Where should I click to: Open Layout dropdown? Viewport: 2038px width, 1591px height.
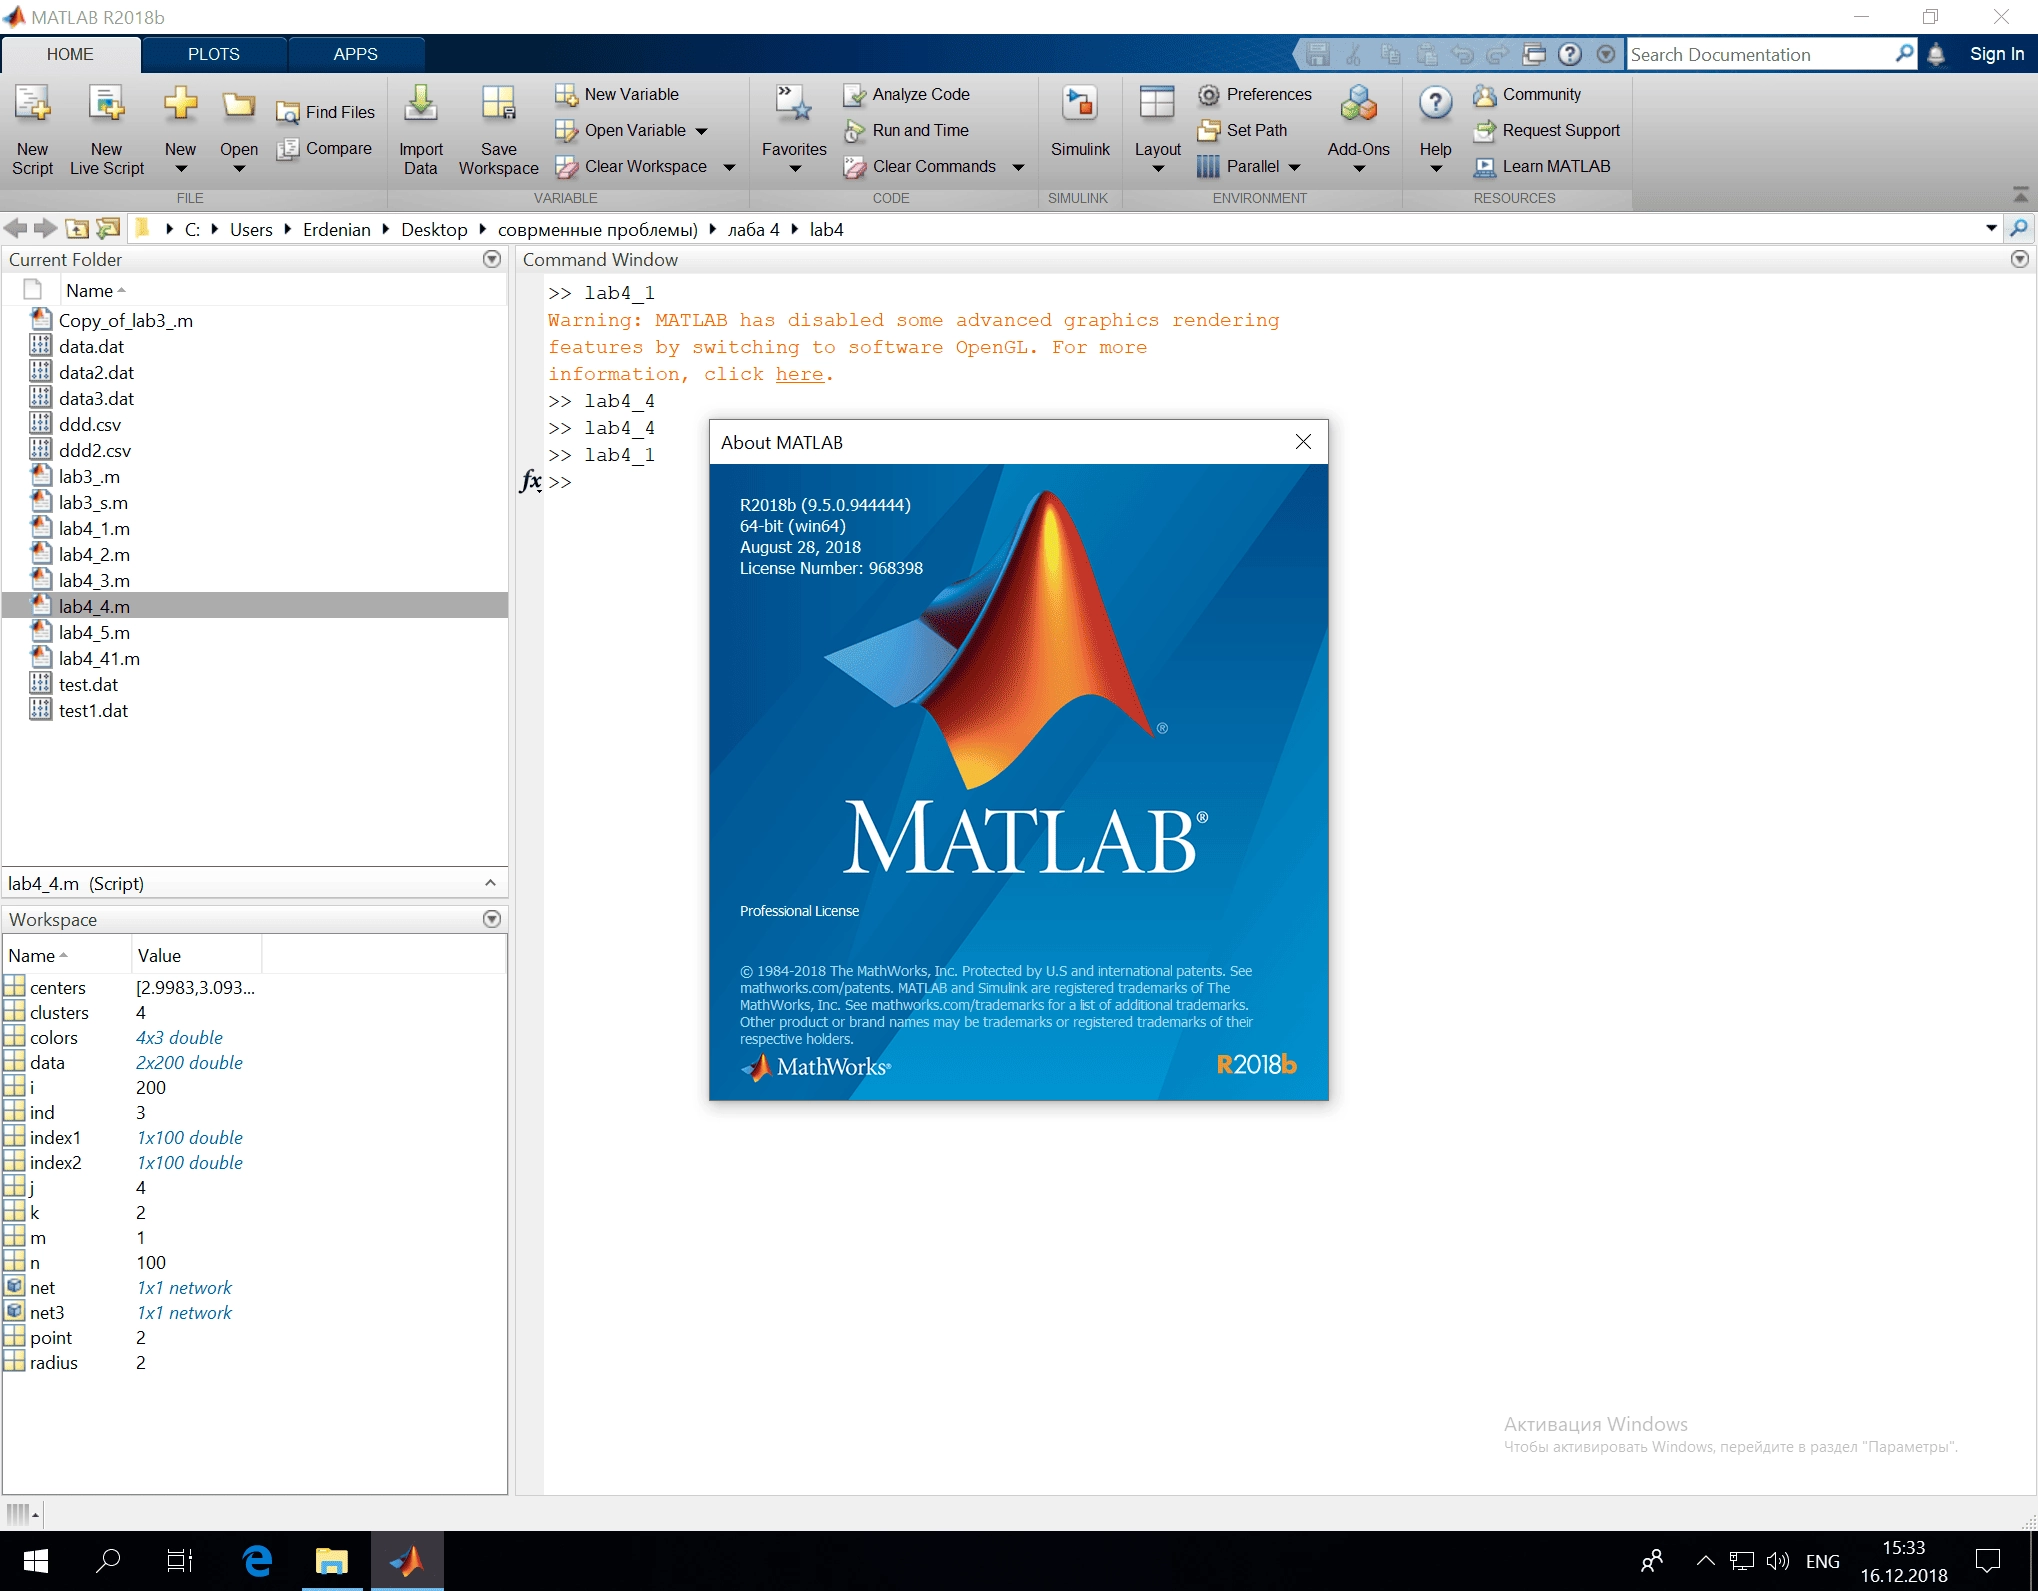point(1157,130)
